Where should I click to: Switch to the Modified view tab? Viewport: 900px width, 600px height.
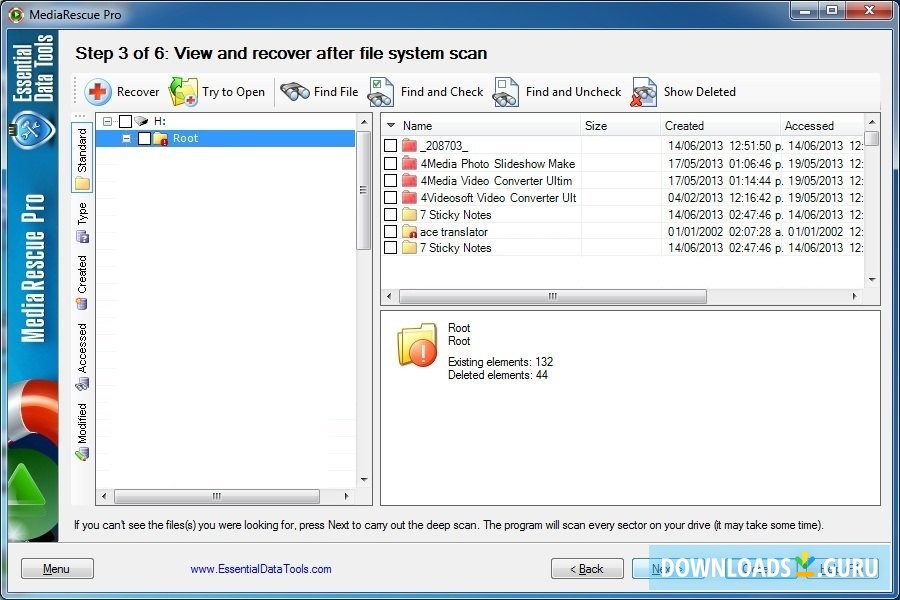[x=82, y=432]
